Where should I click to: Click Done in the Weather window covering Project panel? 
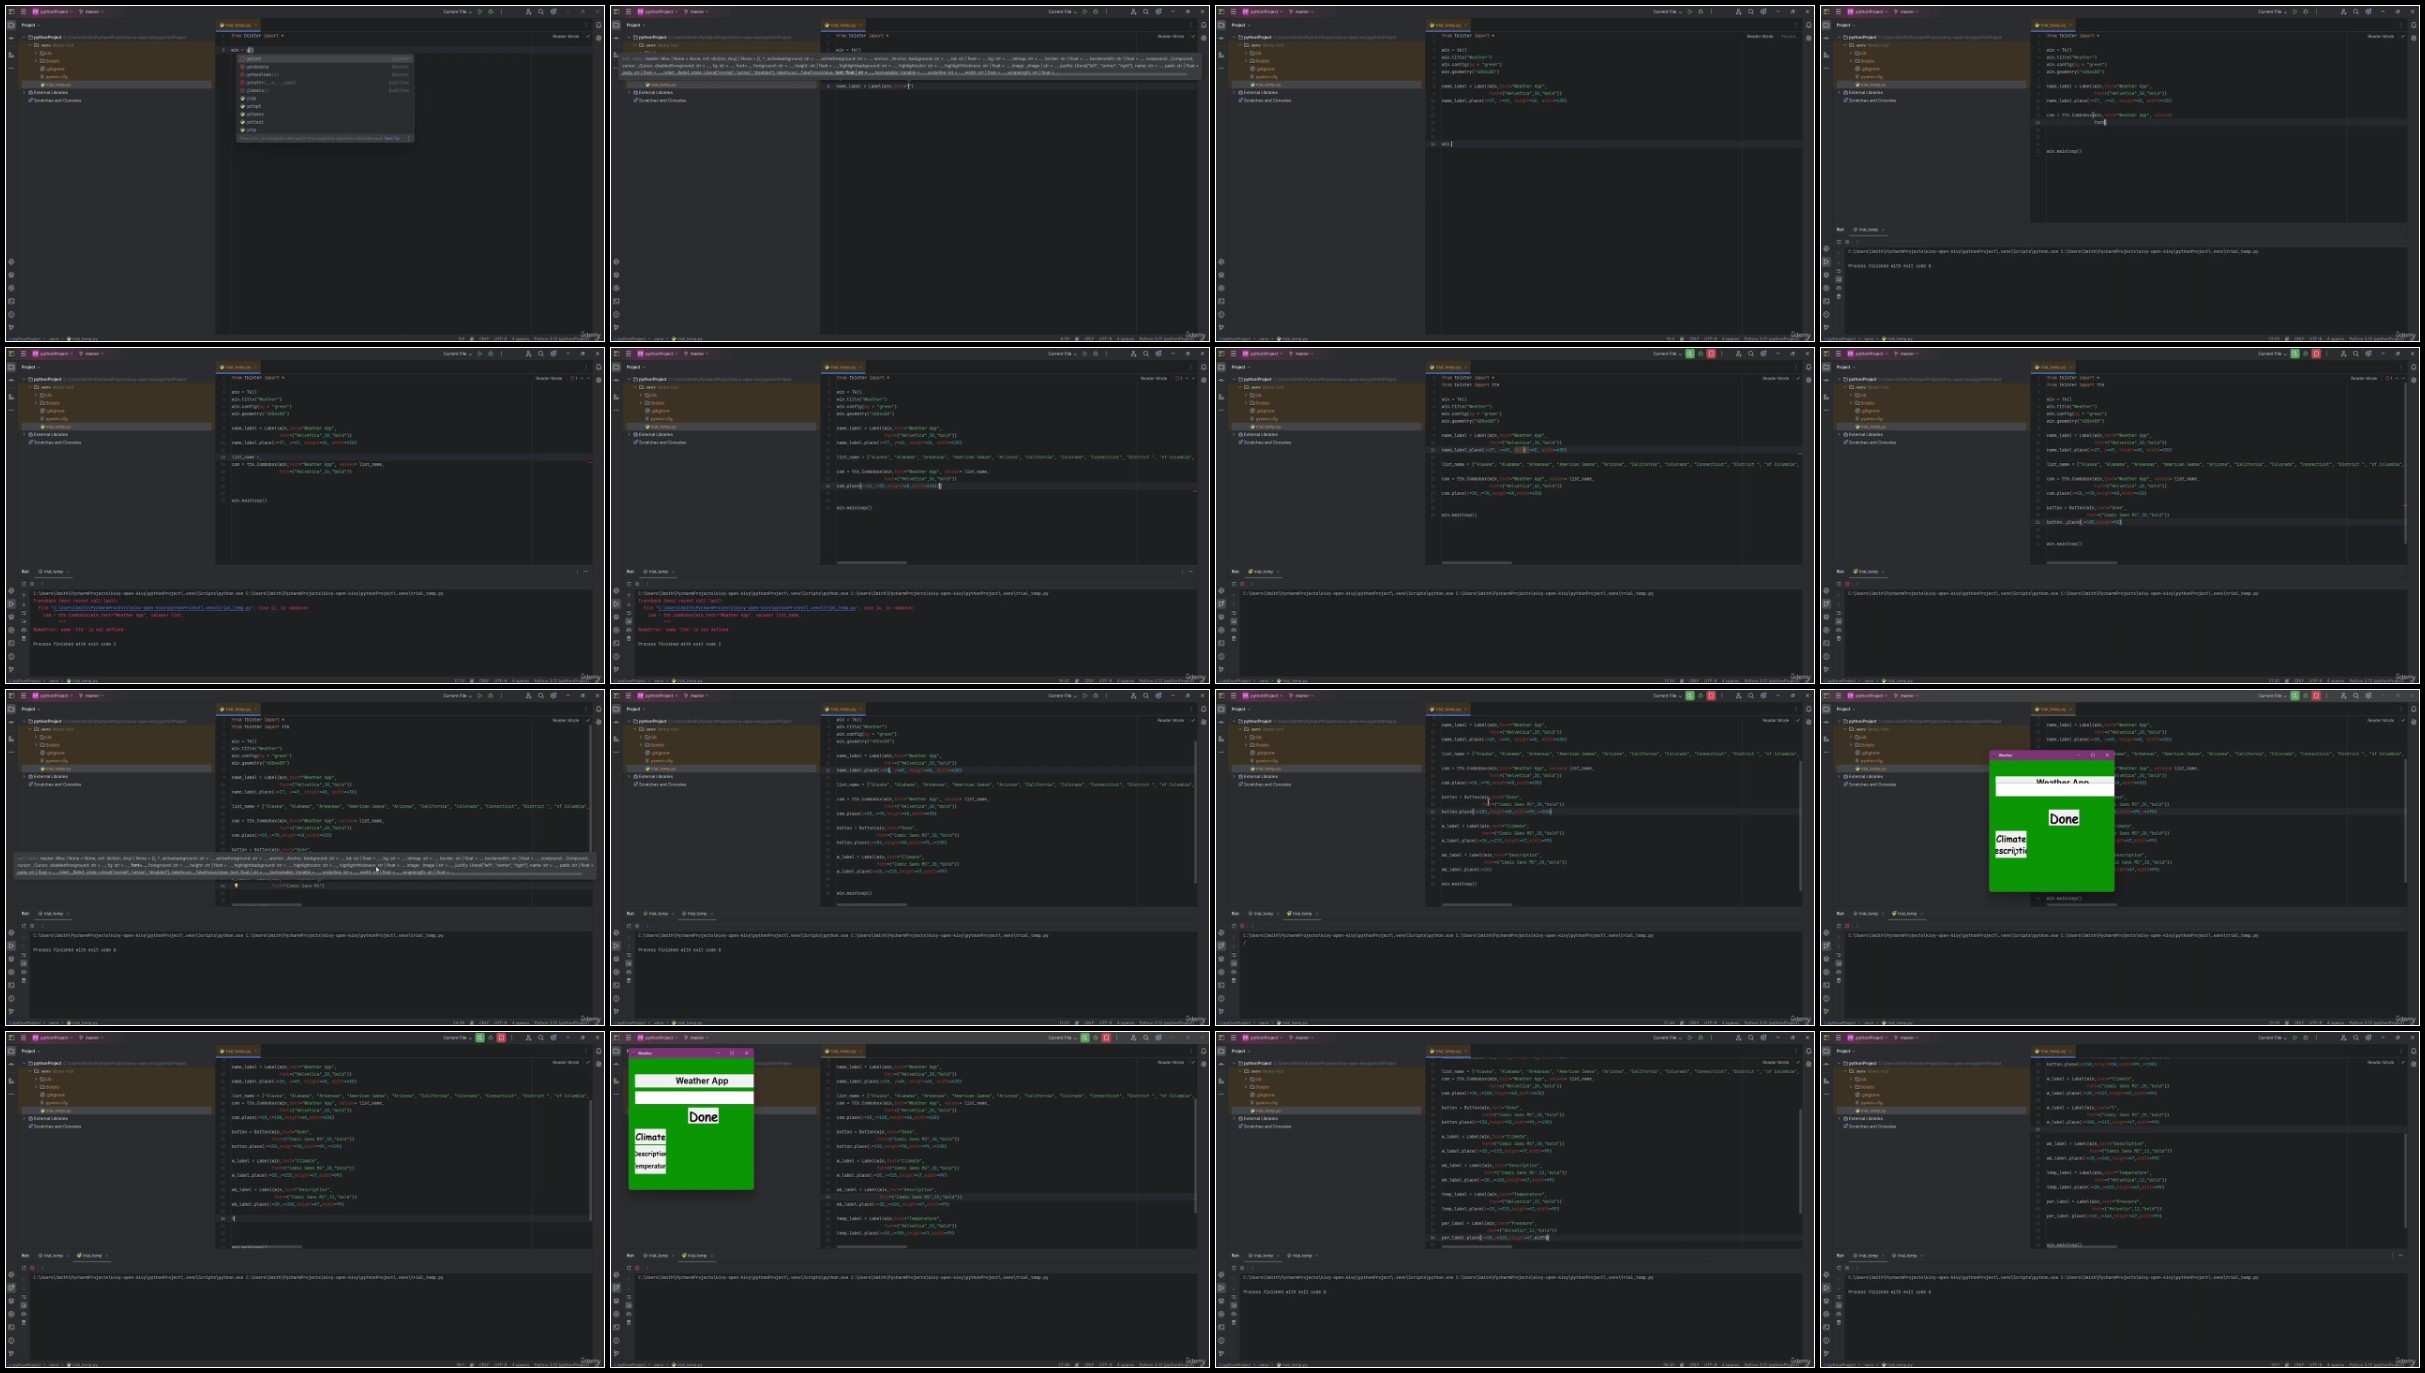[x=703, y=1116]
